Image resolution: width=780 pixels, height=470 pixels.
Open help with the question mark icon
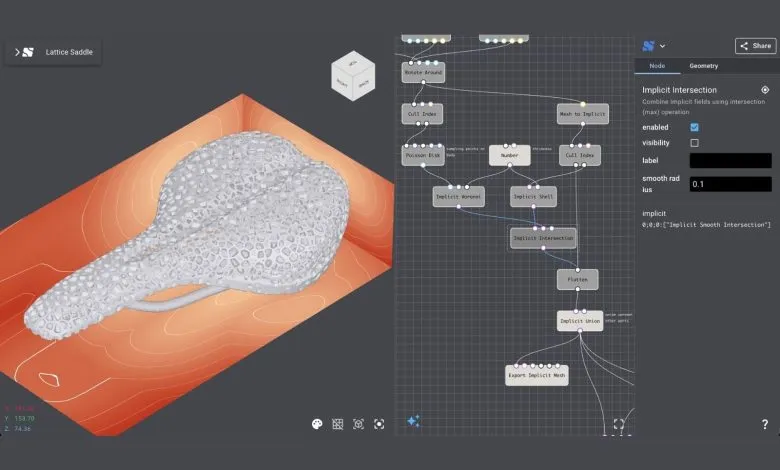(x=765, y=425)
